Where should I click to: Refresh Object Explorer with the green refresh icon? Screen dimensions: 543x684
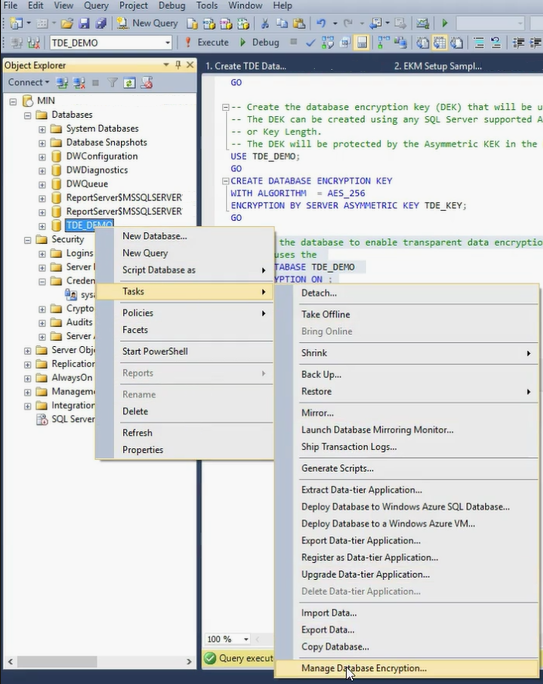[x=130, y=82]
